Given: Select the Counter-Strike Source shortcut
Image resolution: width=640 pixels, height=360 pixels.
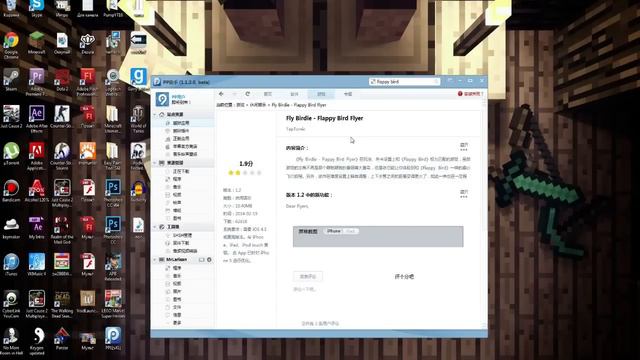Looking at the screenshot, I should point(62,156).
